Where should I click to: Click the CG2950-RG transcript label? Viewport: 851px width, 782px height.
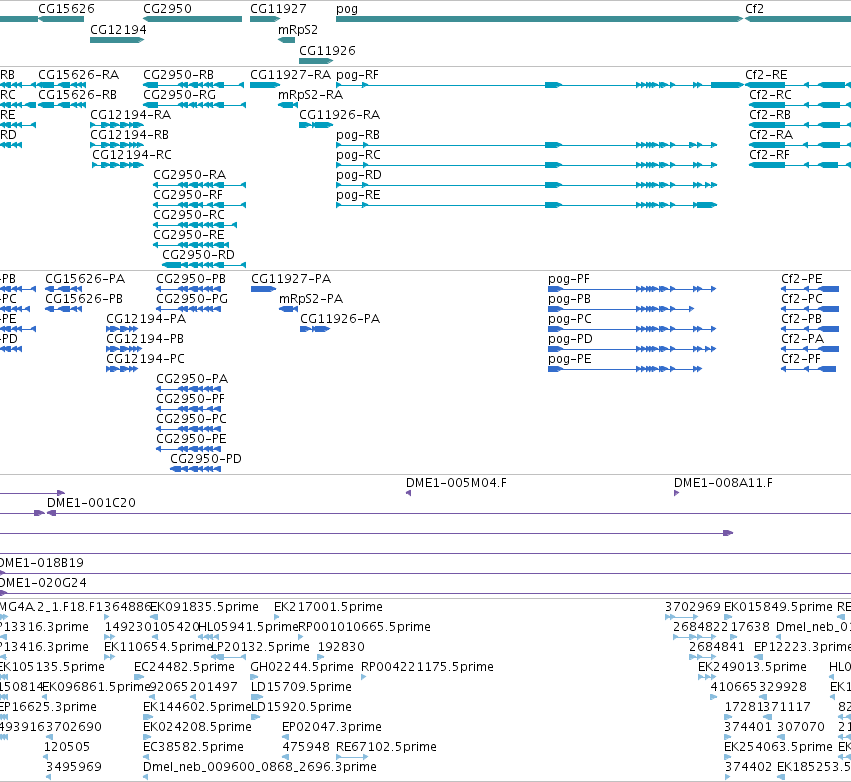(180, 94)
